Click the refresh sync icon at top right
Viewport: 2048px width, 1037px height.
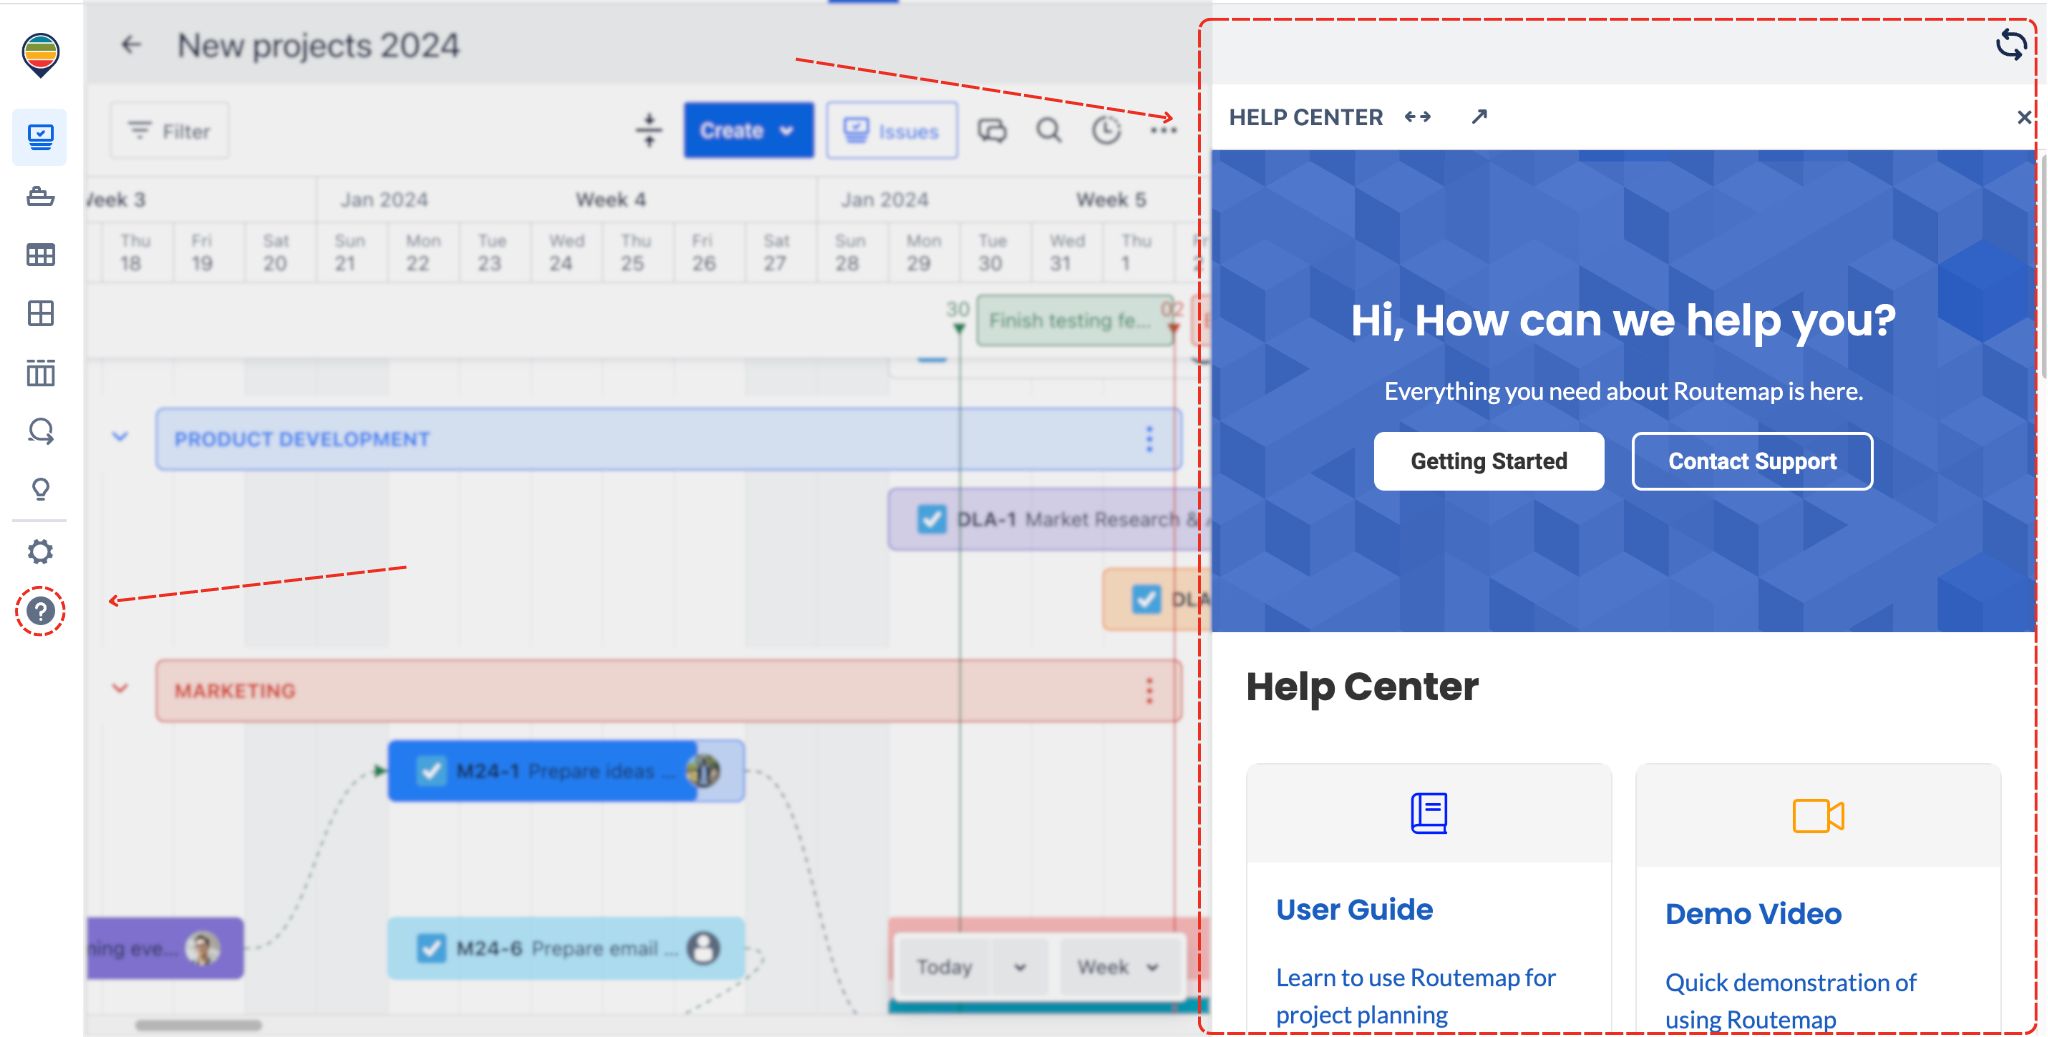click(2011, 45)
